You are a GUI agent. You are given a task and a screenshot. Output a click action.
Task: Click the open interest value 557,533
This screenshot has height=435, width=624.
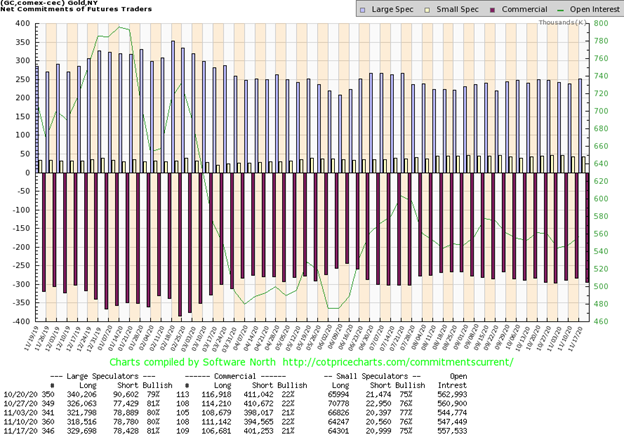(x=452, y=431)
